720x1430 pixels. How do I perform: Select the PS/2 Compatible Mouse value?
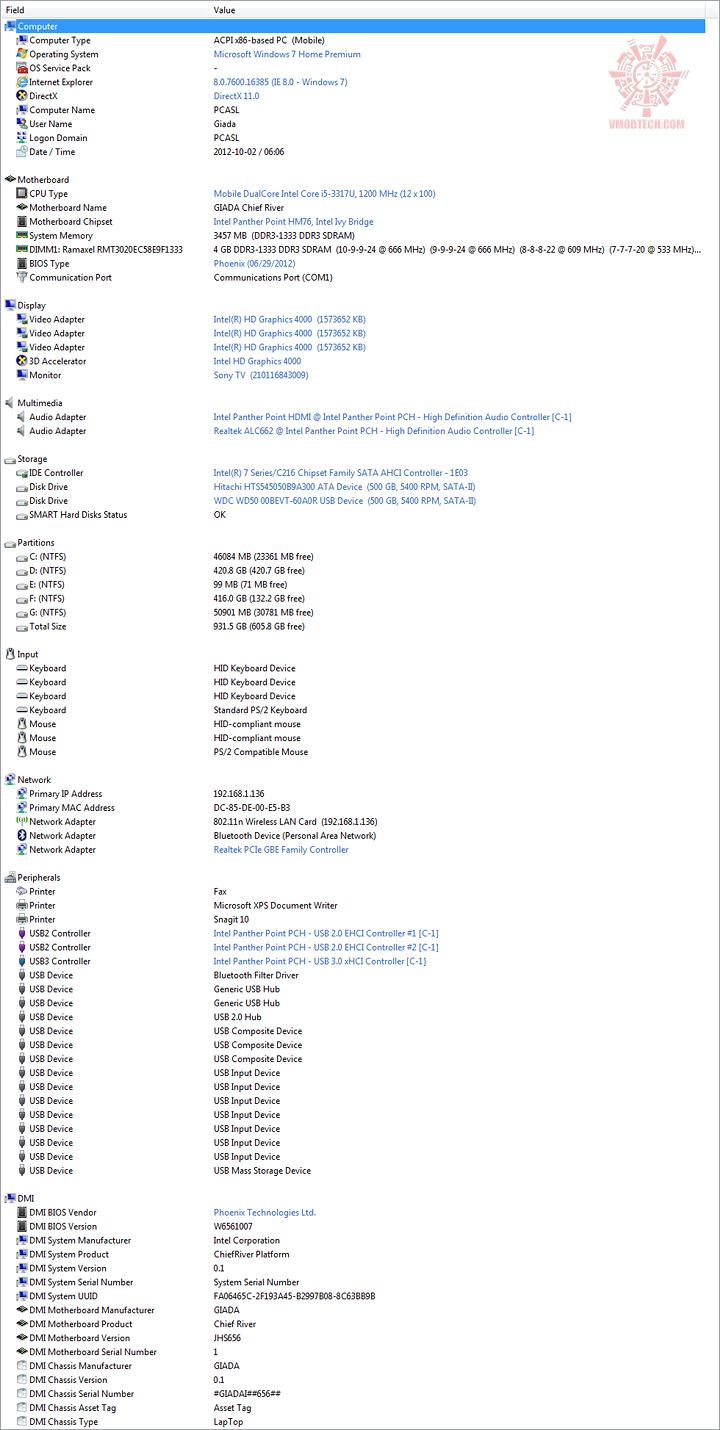[261, 752]
